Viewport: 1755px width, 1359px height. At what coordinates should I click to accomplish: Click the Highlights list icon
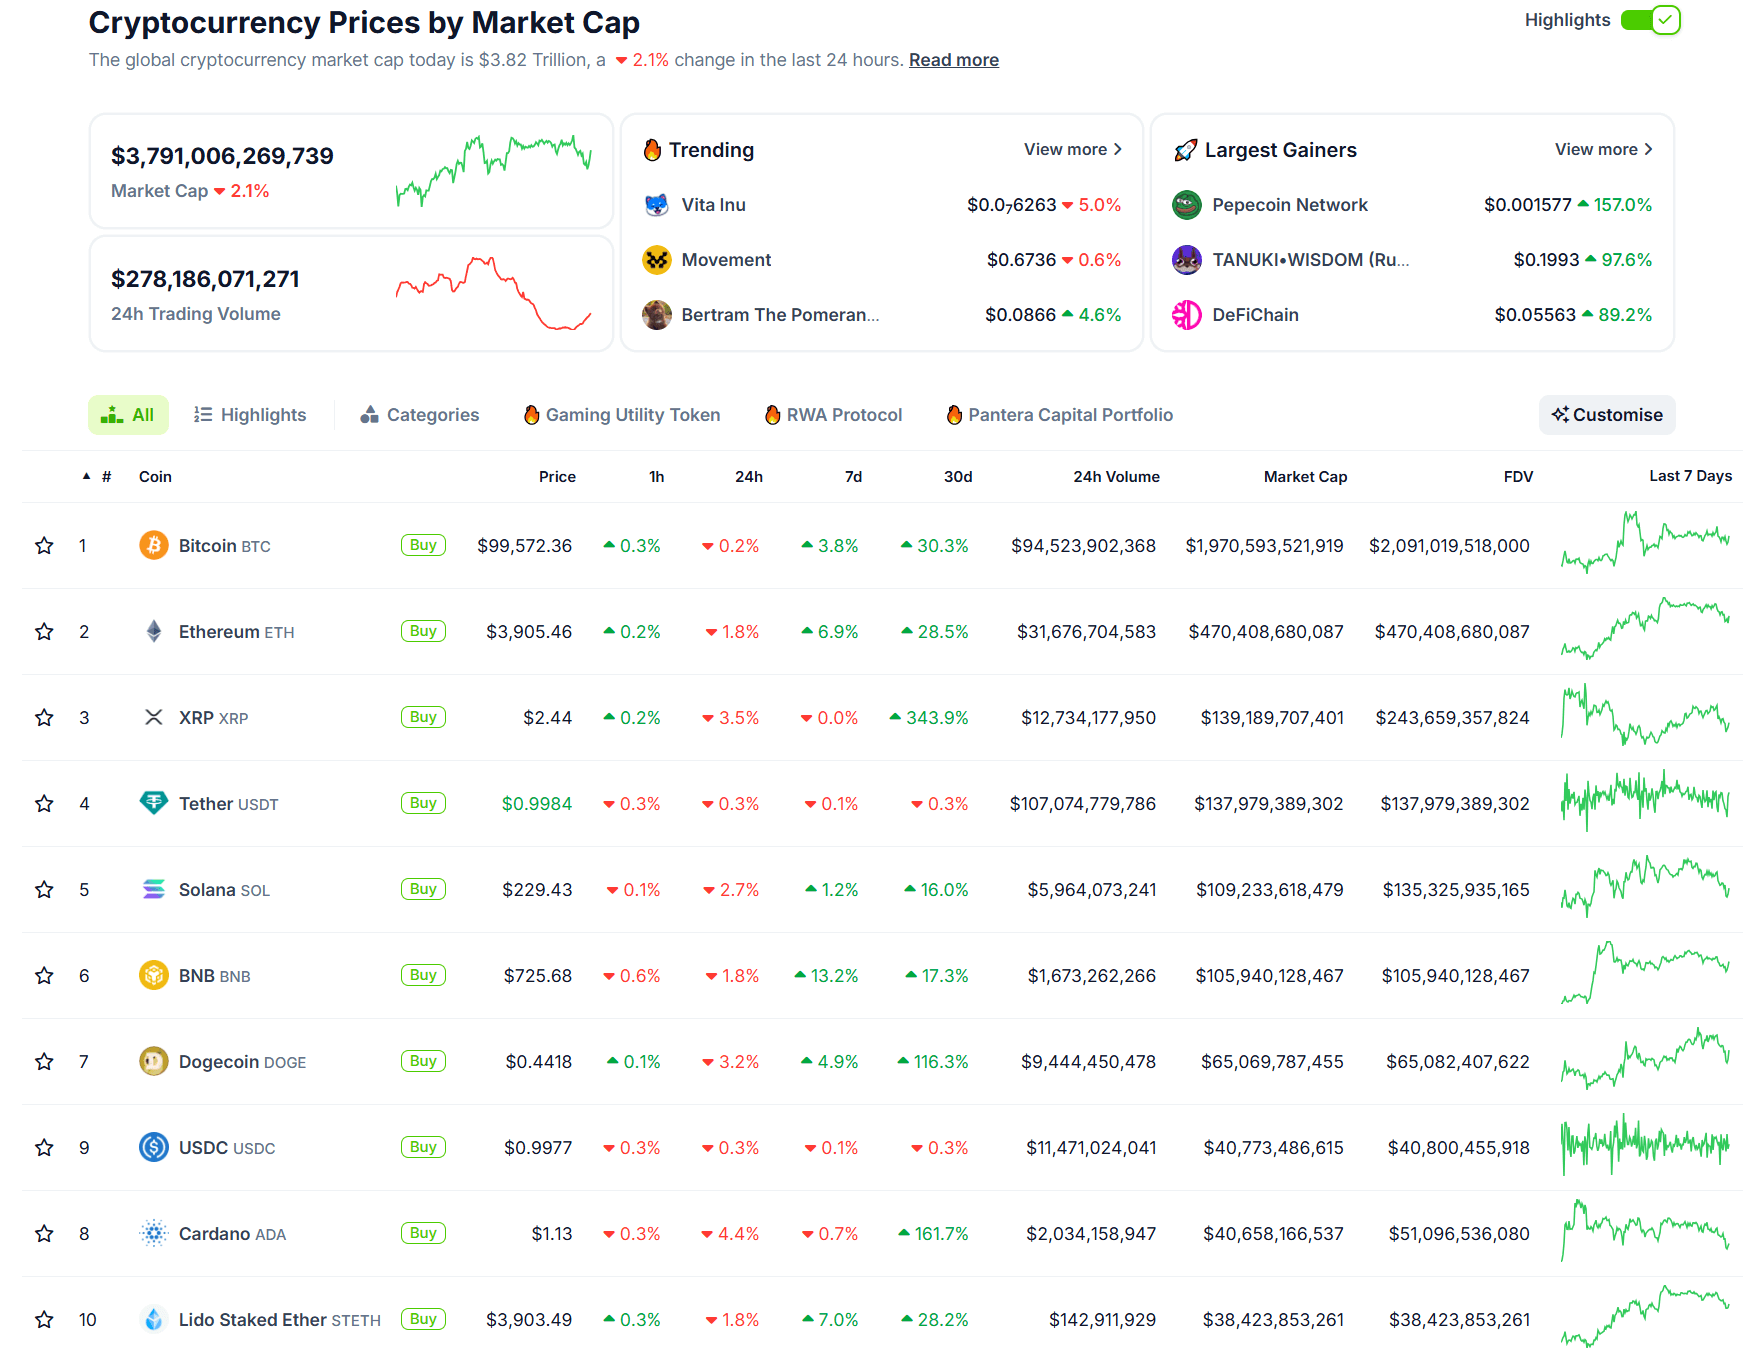coord(203,414)
